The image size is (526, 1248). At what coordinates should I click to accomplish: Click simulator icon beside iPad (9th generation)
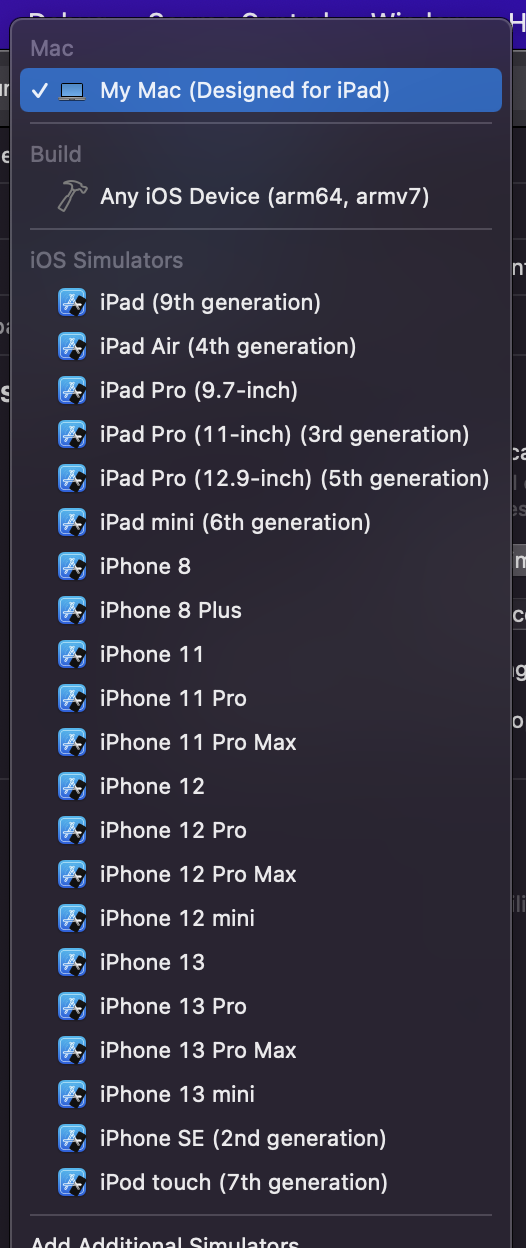(72, 302)
